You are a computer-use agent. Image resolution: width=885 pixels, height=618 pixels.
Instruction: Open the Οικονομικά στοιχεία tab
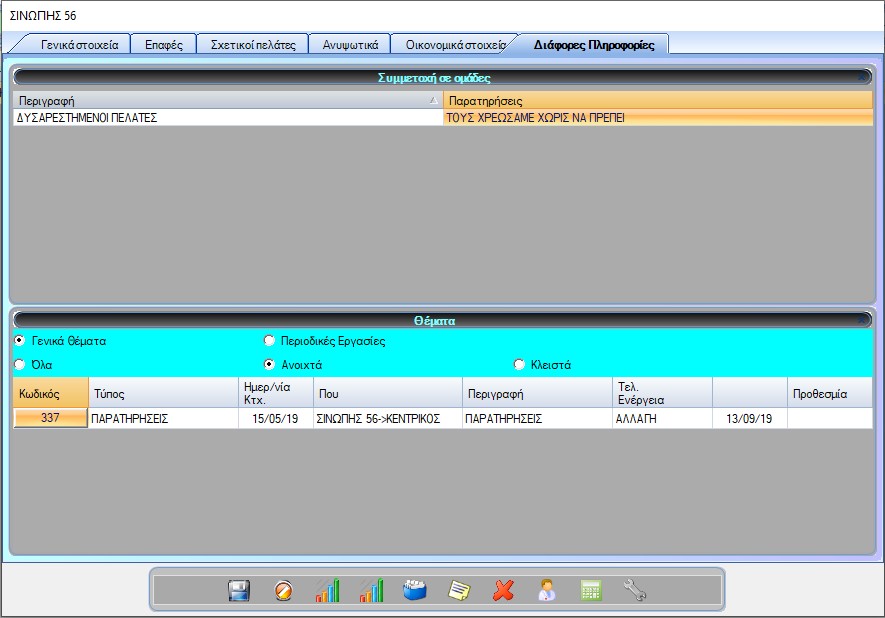[455, 45]
